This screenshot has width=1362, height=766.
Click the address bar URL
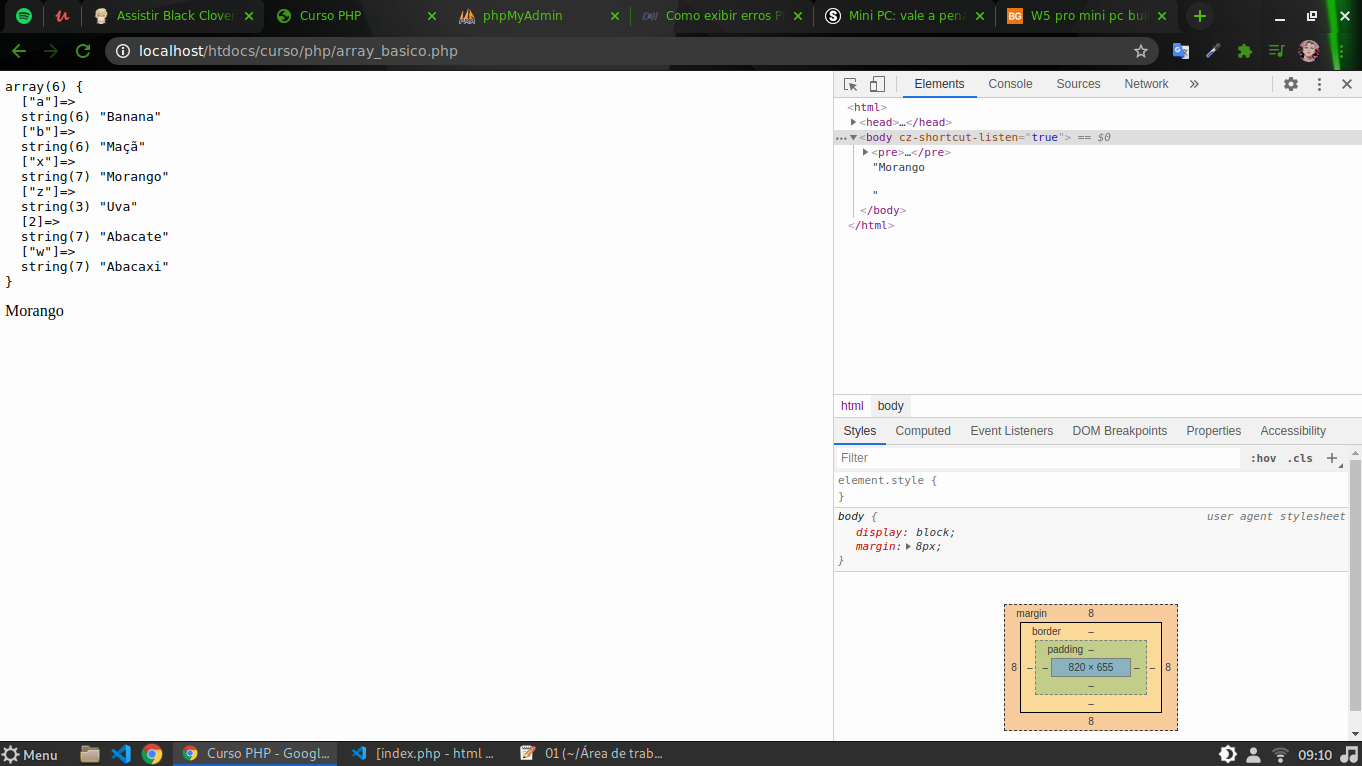click(x=298, y=51)
